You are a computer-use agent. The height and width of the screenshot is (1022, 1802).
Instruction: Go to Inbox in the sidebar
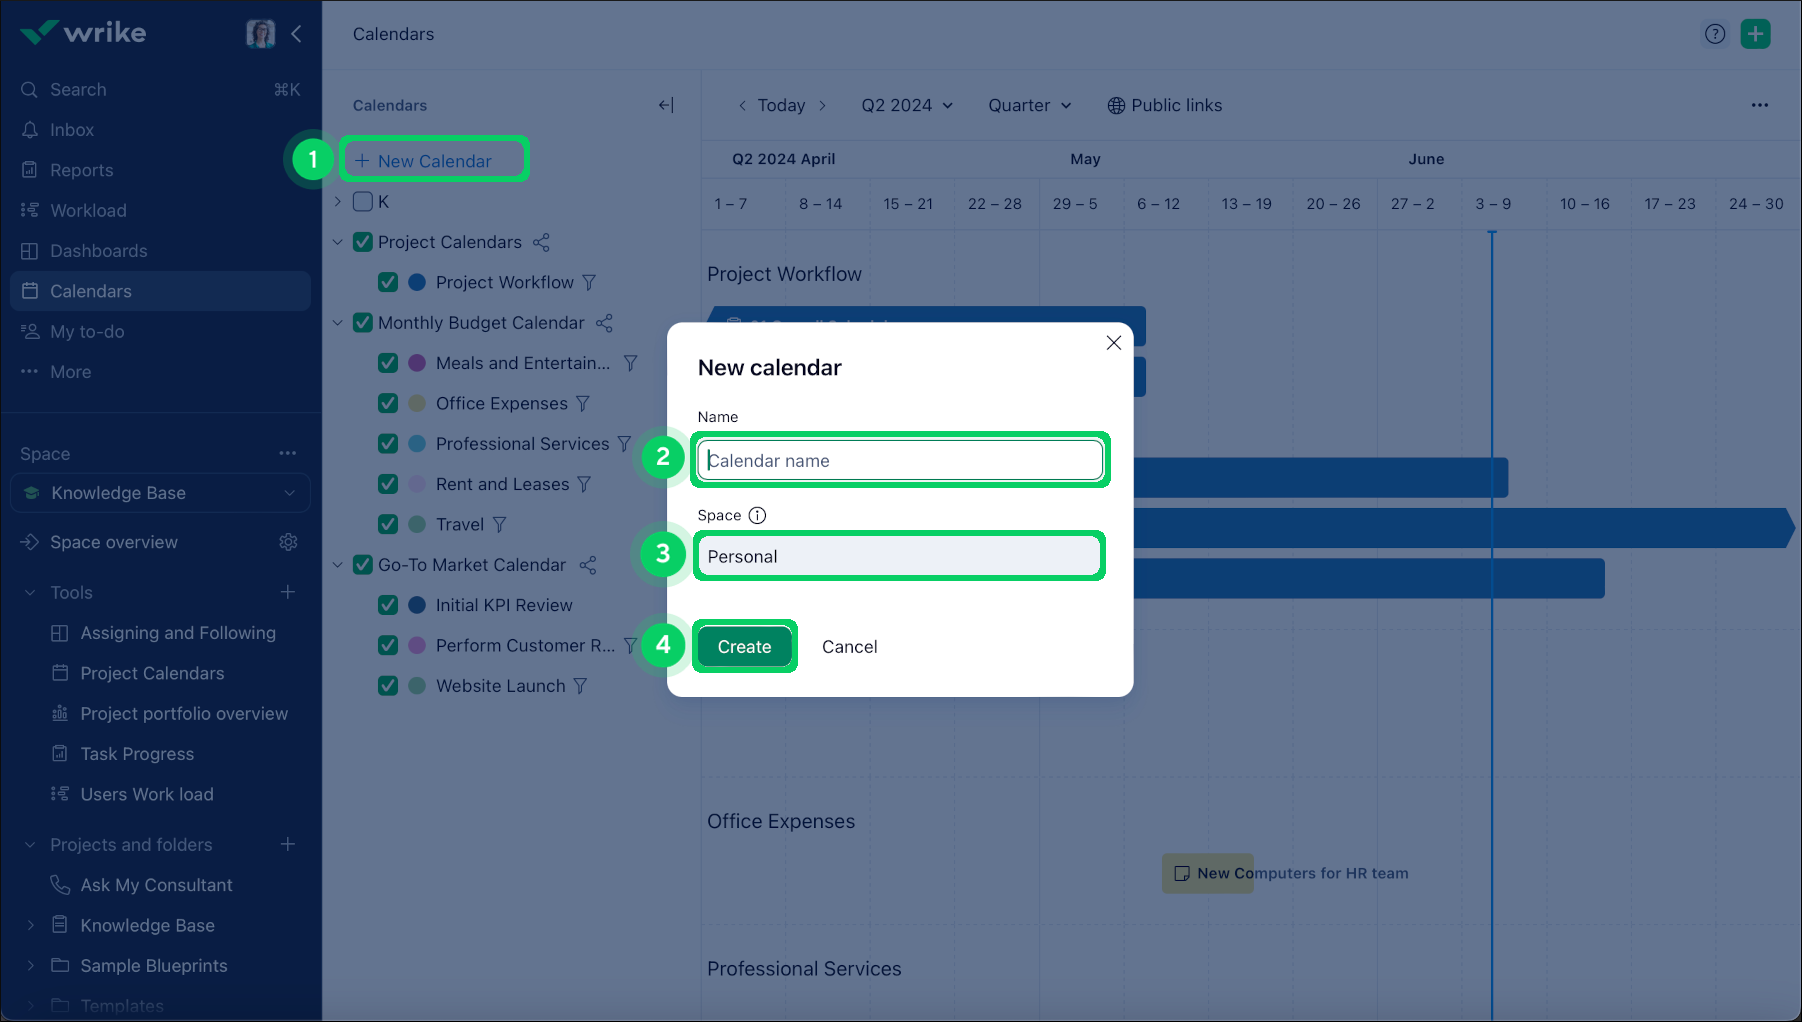[x=72, y=130]
